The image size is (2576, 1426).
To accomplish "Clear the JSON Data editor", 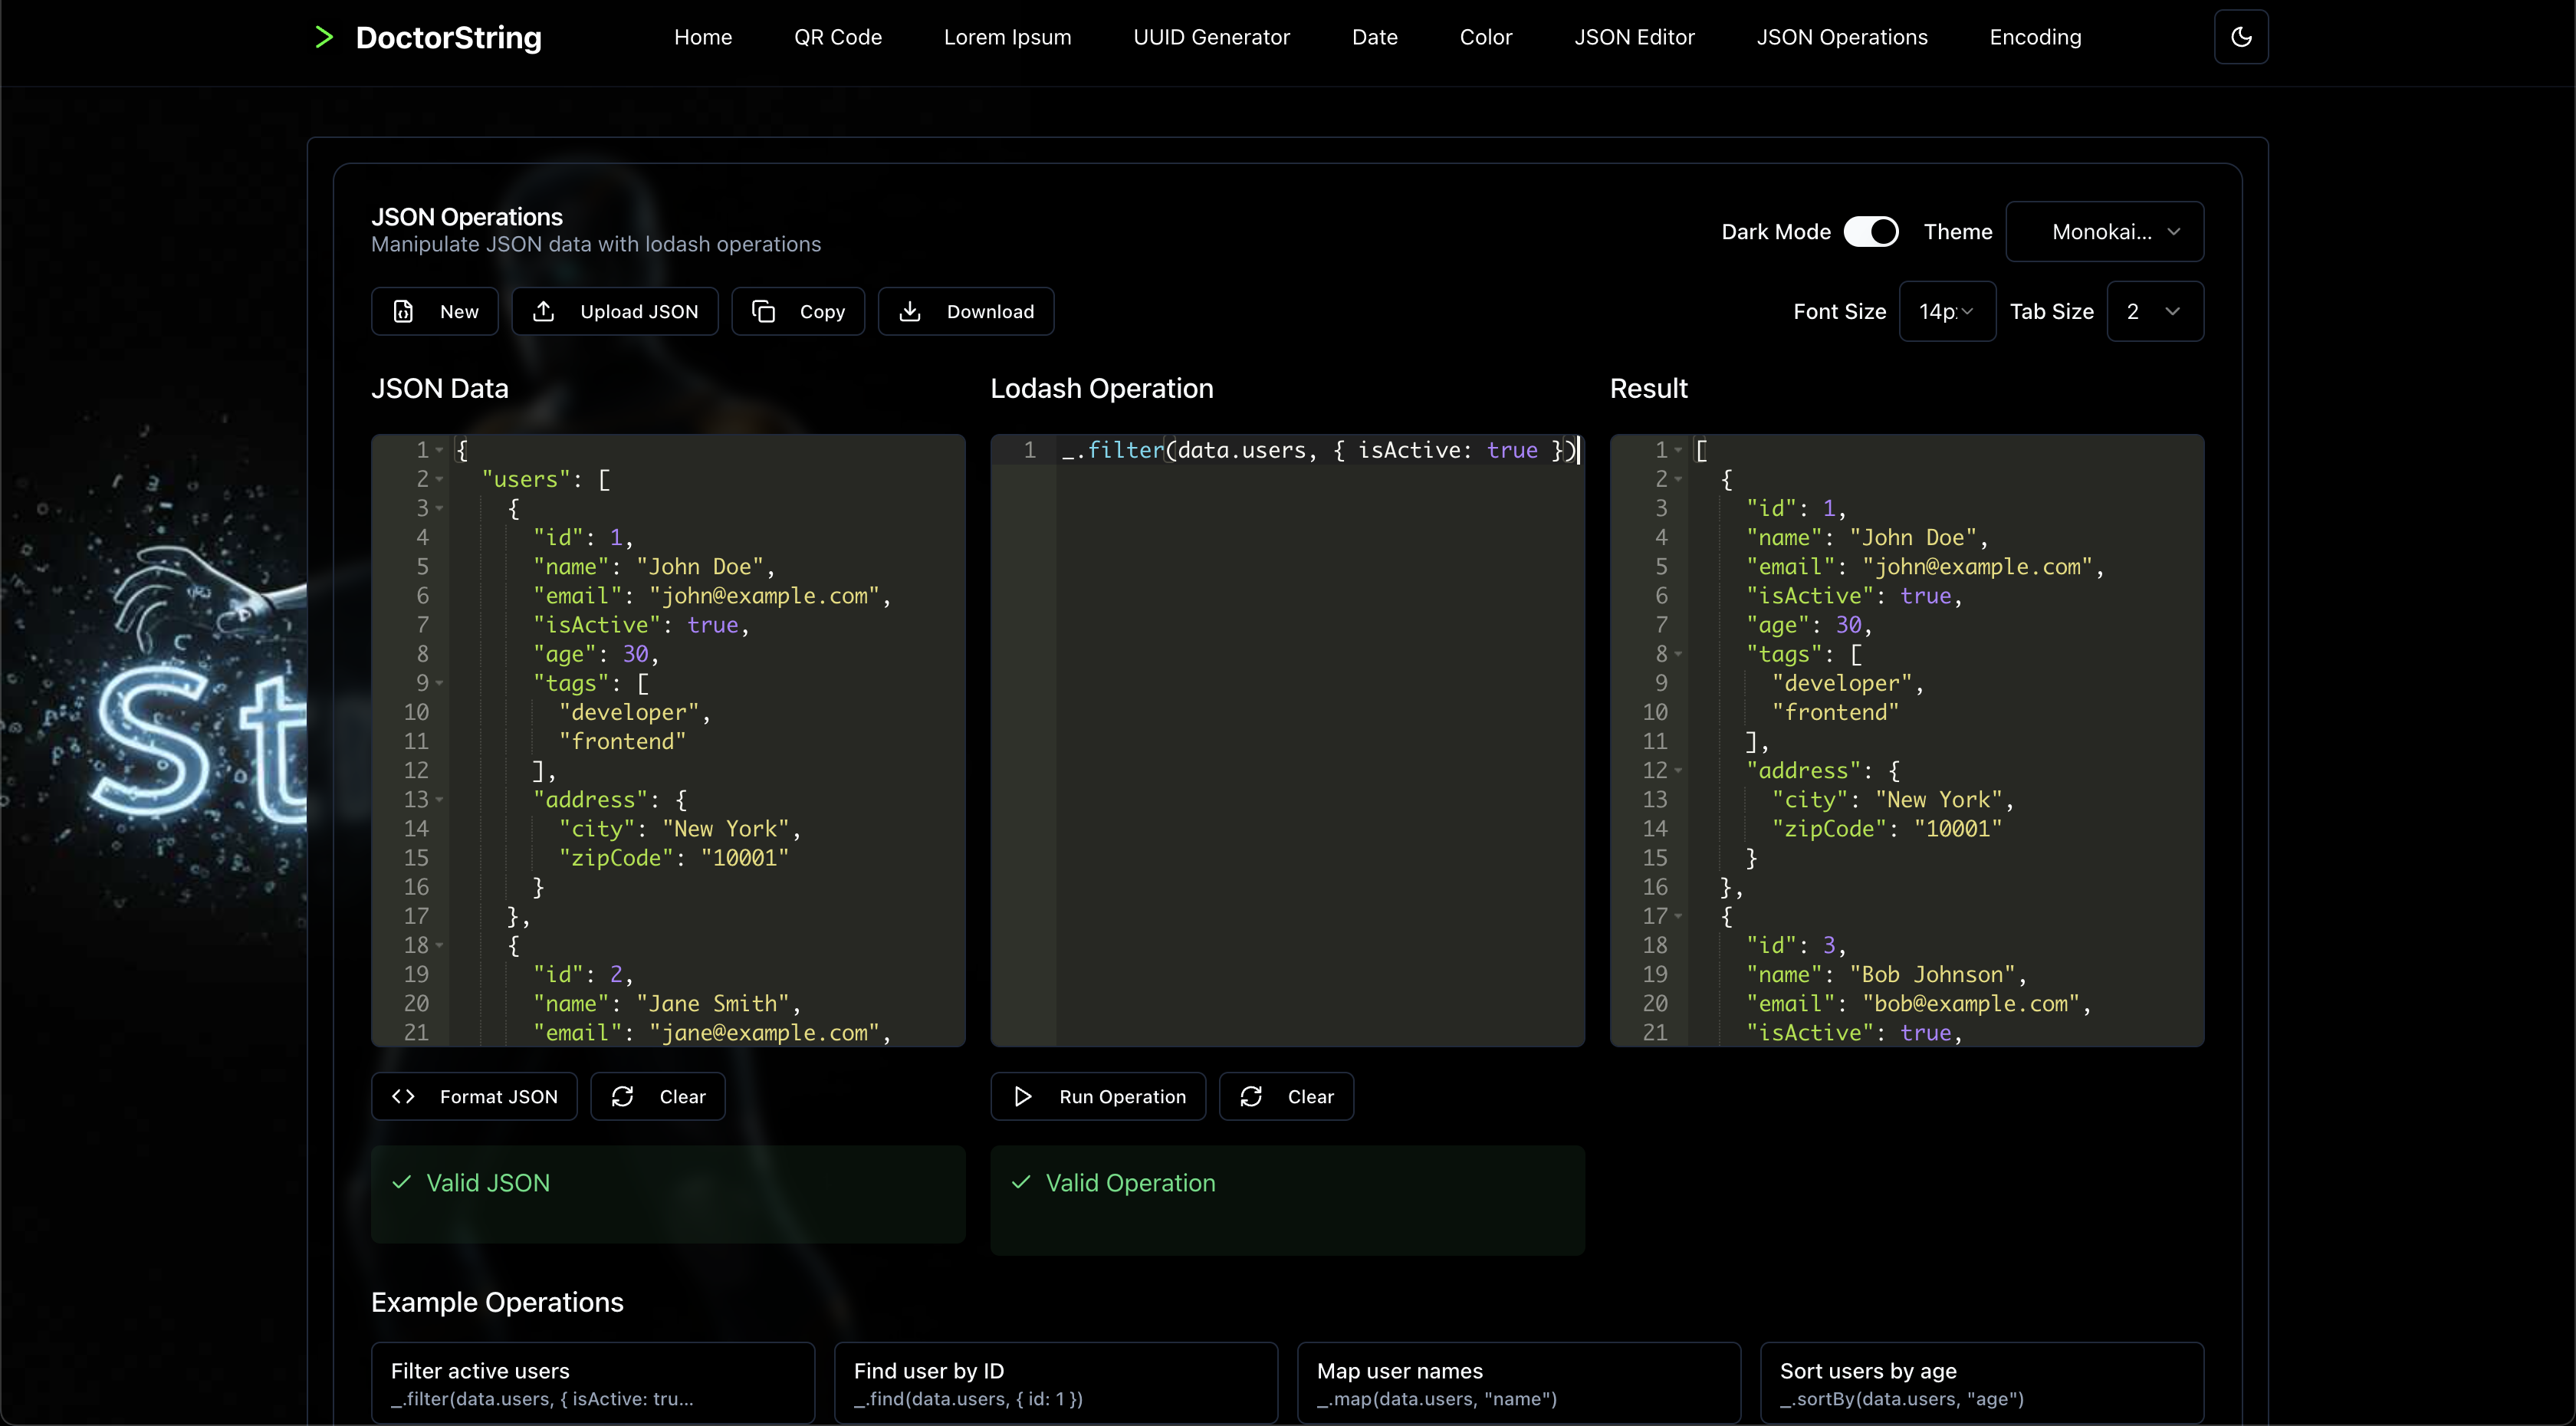I will click(x=658, y=1097).
